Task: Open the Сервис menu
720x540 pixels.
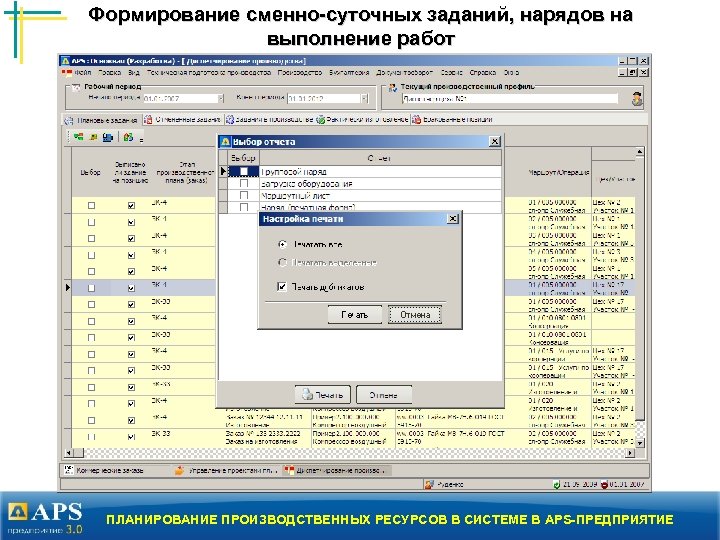Action: click(452, 73)
